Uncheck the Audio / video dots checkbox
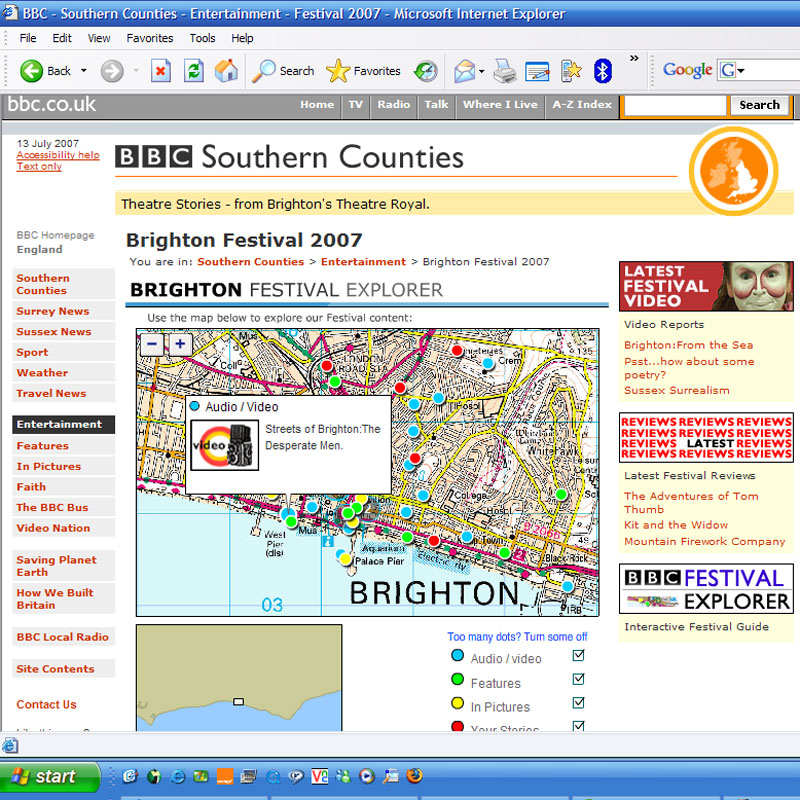The height and width of the screenshot is (800, 800). point(578,656)
